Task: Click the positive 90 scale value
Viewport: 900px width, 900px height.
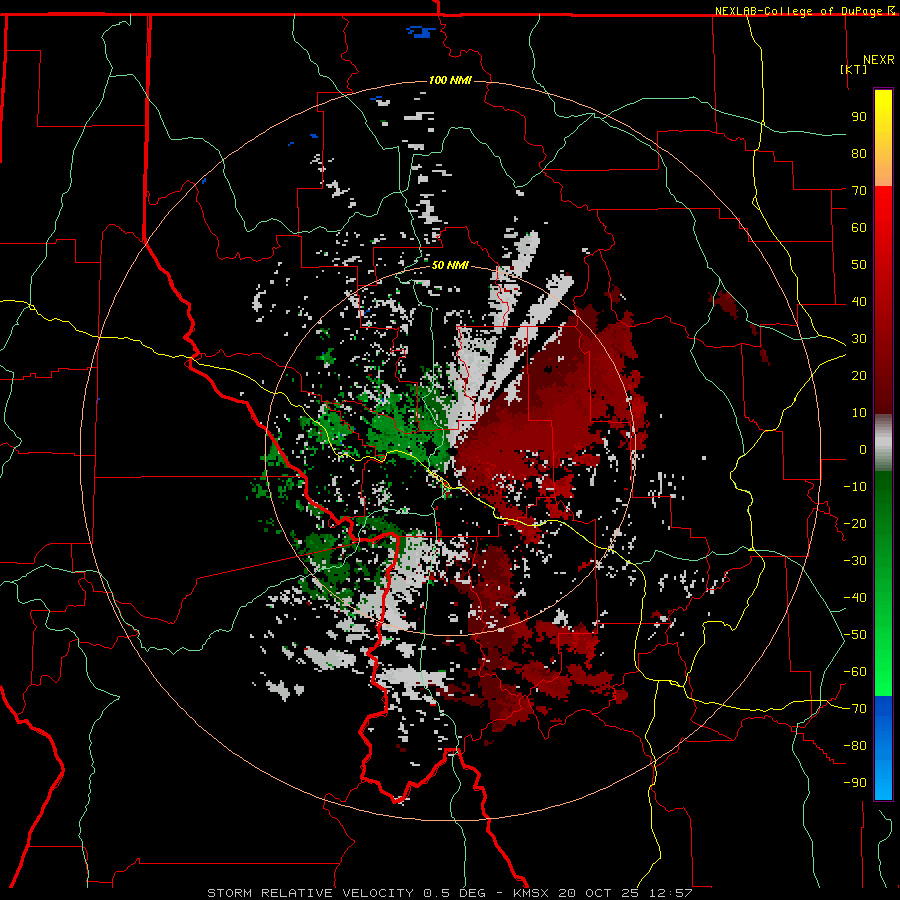Action: coord(859,117)
